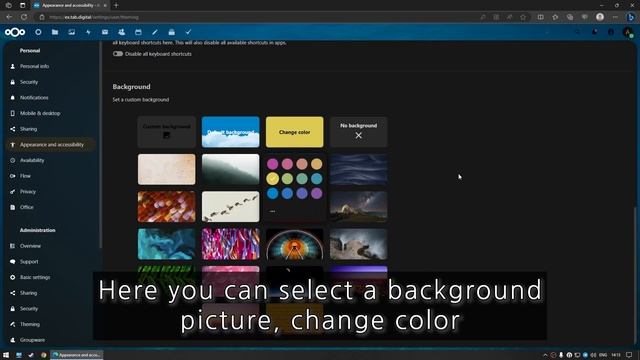Open the user avatar menu
This screenshot has width=640, height=360.
click(628, 32)
